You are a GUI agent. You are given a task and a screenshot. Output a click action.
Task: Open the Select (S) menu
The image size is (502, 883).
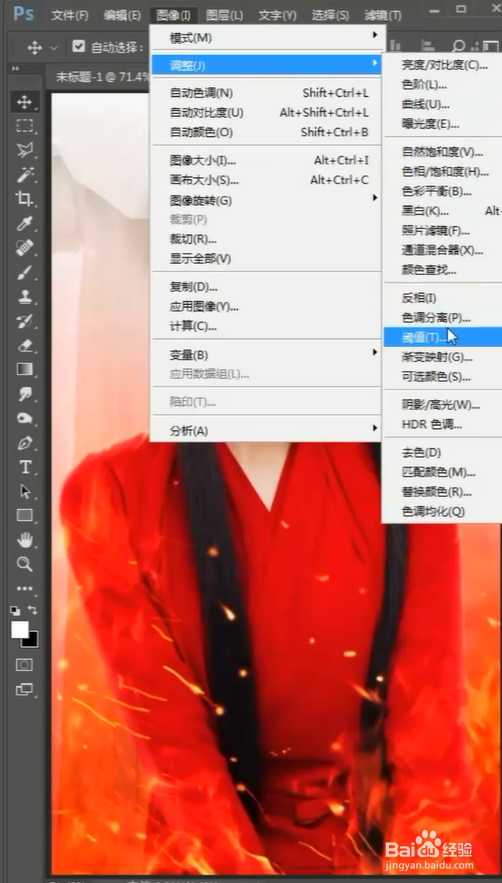pyautogui.click(x=330, y=15)
